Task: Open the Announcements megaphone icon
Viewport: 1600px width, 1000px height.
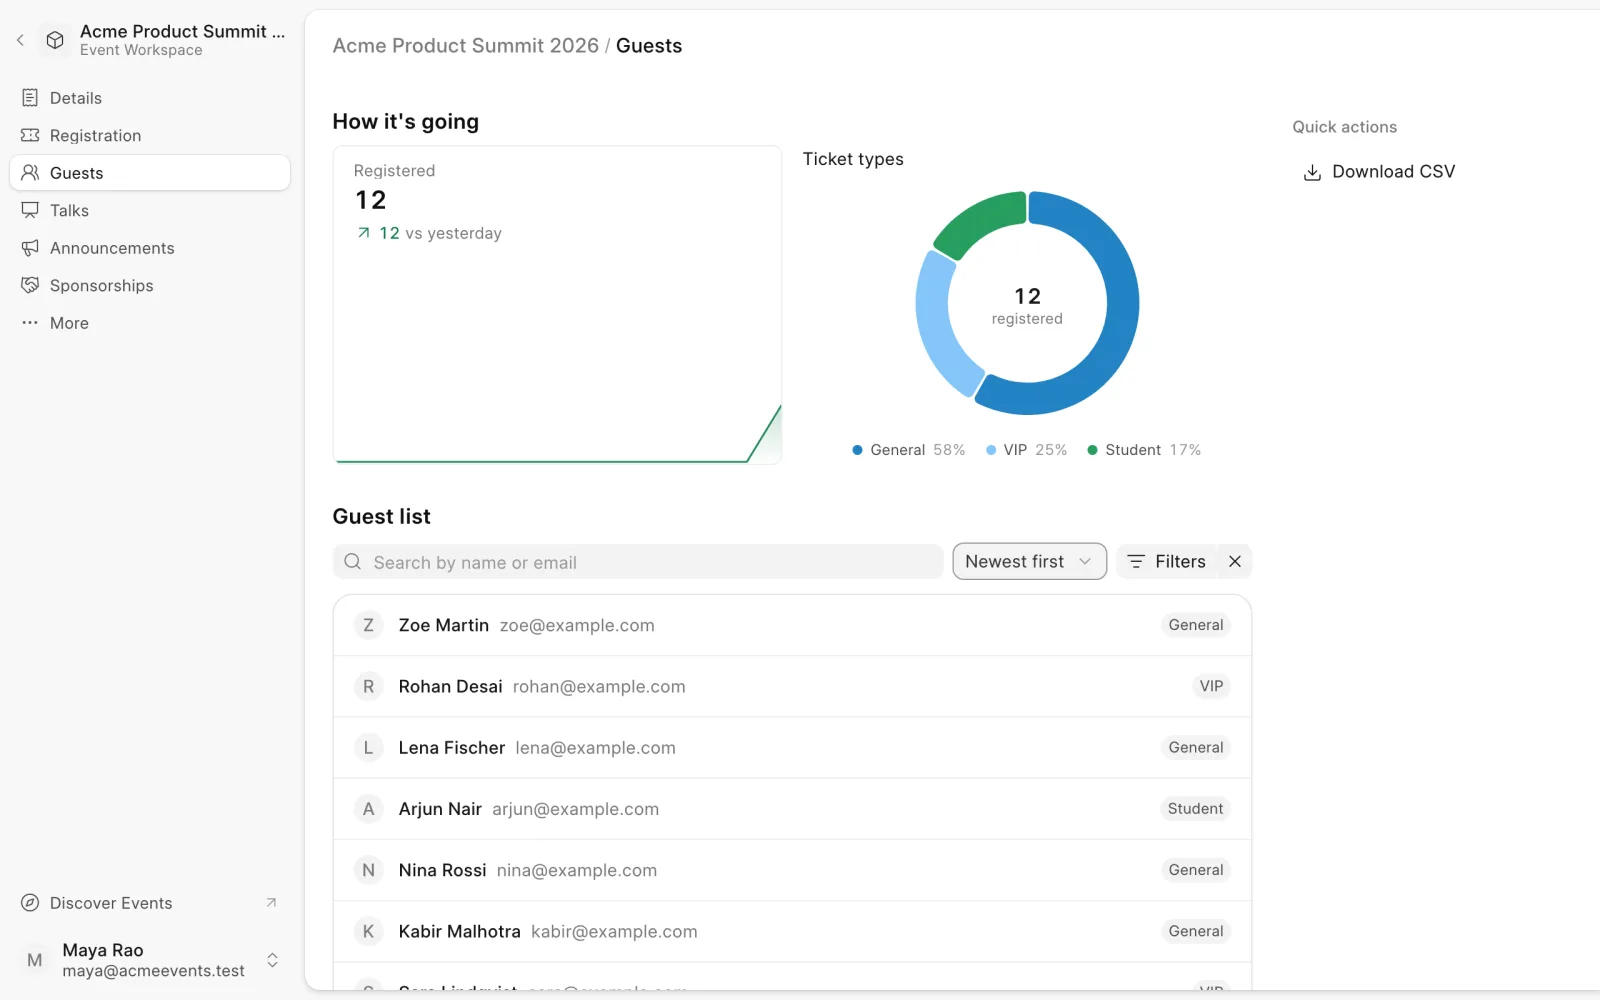Action: click(x=30, y=248)
